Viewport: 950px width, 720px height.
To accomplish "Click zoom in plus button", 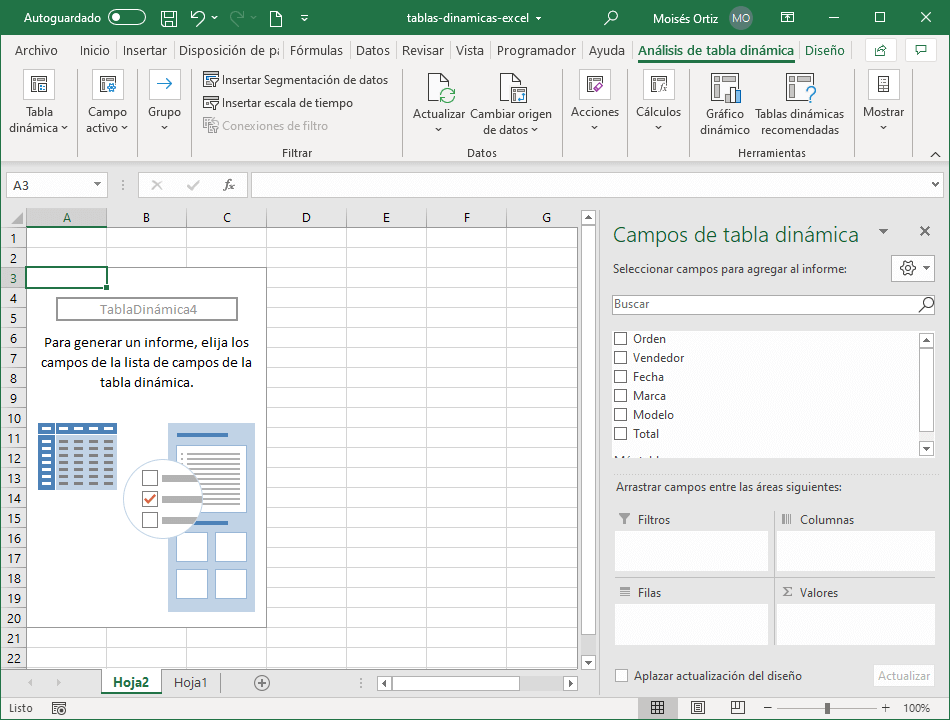I will point(886,708).
